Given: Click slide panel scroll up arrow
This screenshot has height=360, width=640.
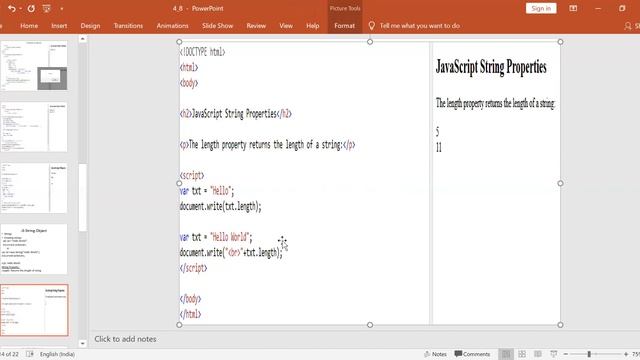Looking at the screenshot, I should (x=82, y=39).
